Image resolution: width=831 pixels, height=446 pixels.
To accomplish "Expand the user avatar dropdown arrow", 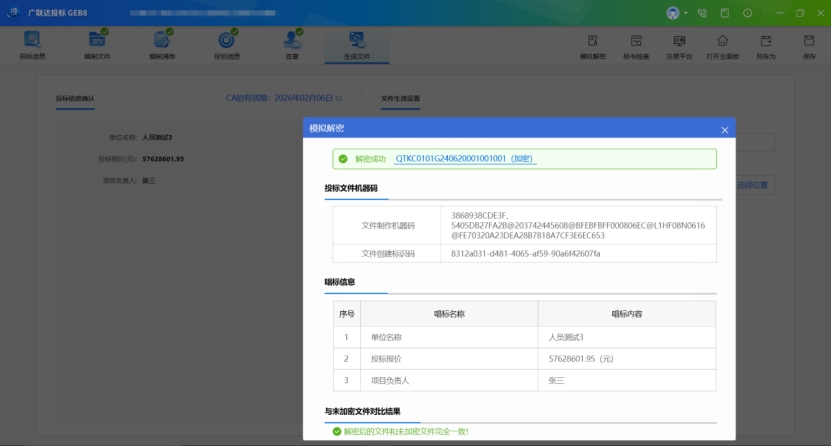I will tap(685, 13).
